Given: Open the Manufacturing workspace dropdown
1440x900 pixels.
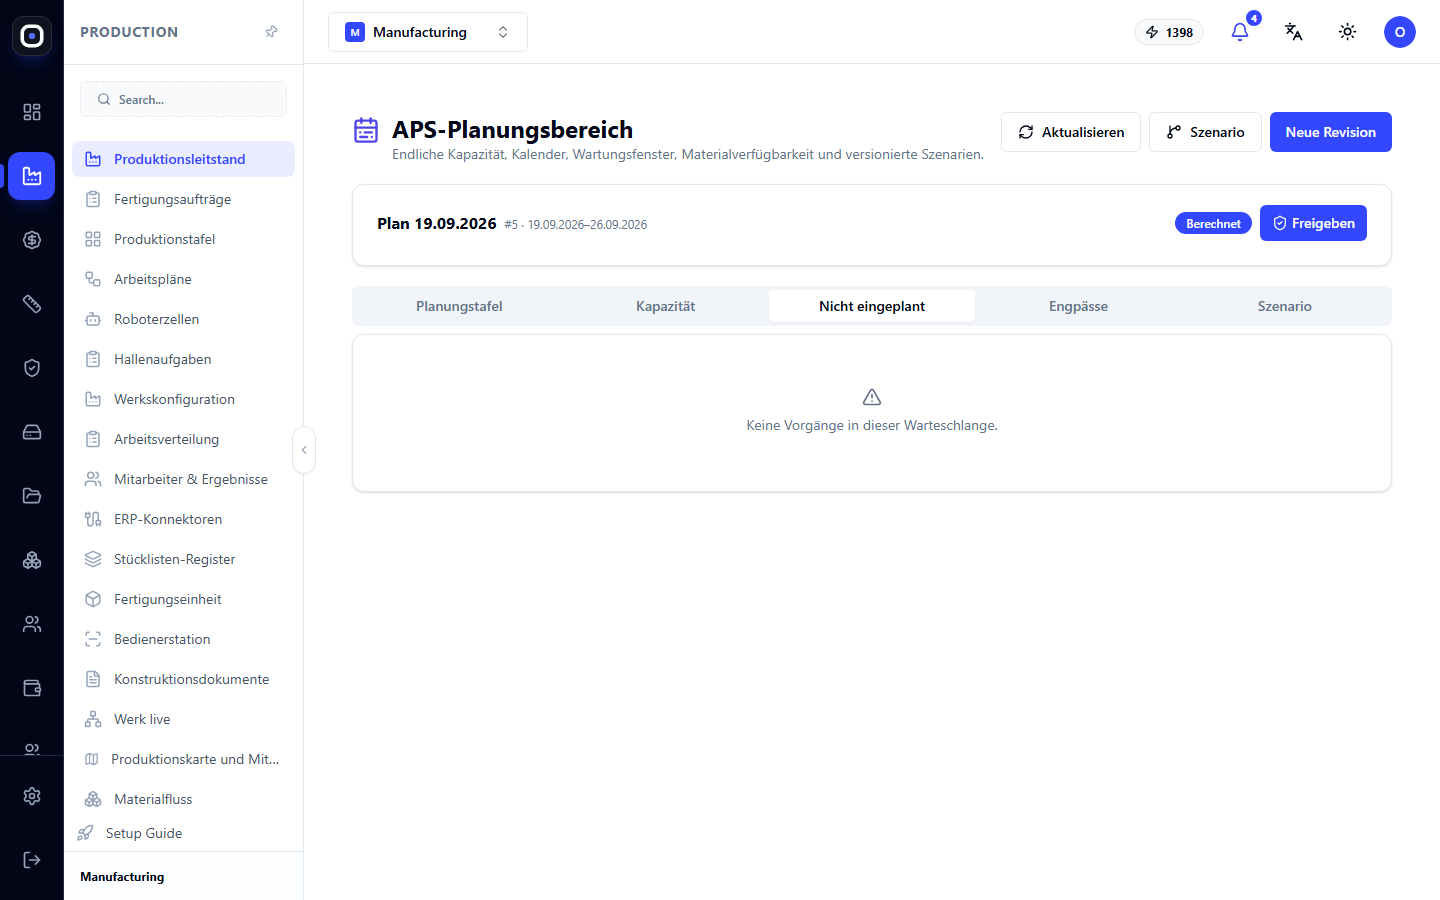Looking at the screenshot, I should tap(428, 32).
